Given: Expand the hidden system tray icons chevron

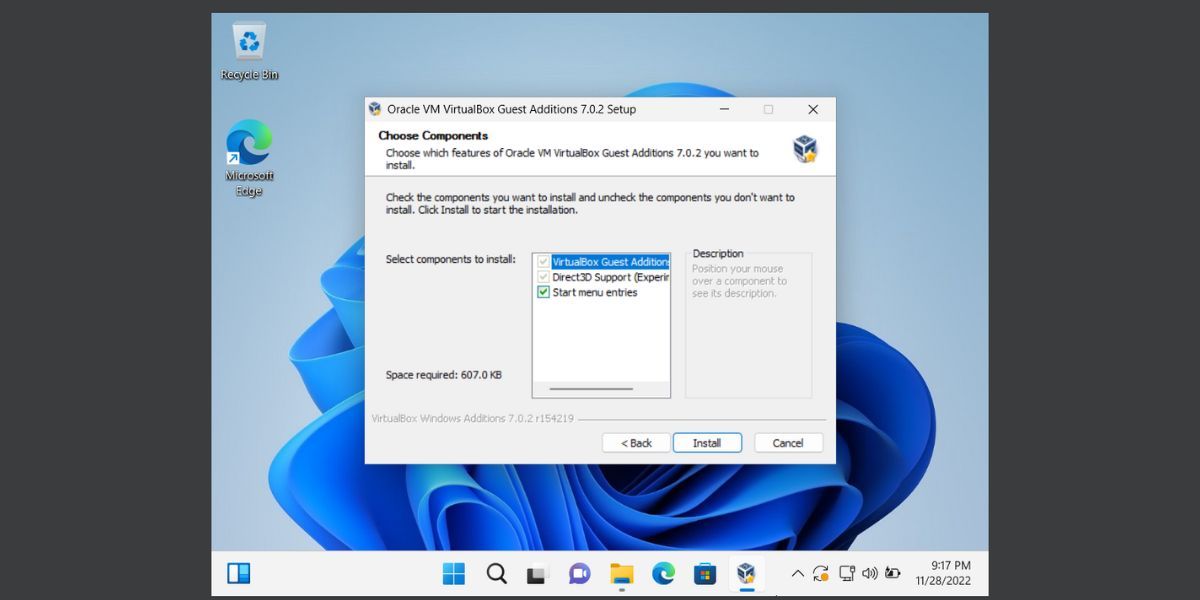Looking at the screenshot, I should click(x=798, y=574).
